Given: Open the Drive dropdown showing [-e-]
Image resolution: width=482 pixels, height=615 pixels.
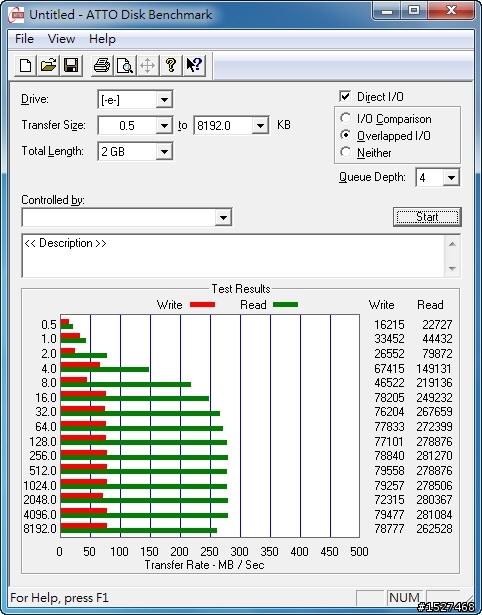Looking at the screenshot, I should pyautogui.click(x=164, y=100).
